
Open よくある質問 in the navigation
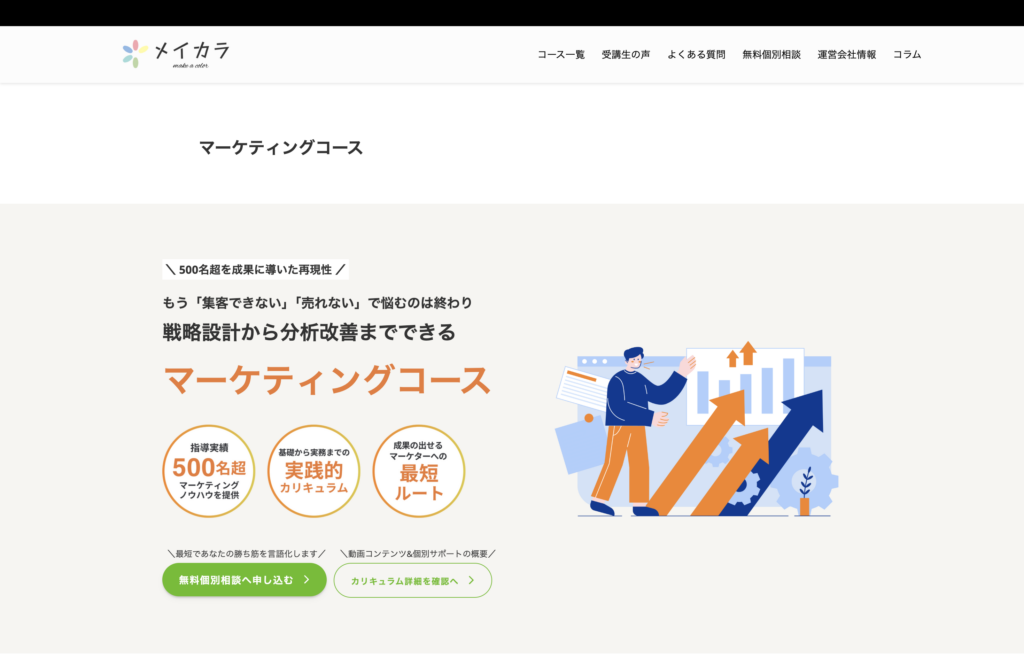[696, 55]
